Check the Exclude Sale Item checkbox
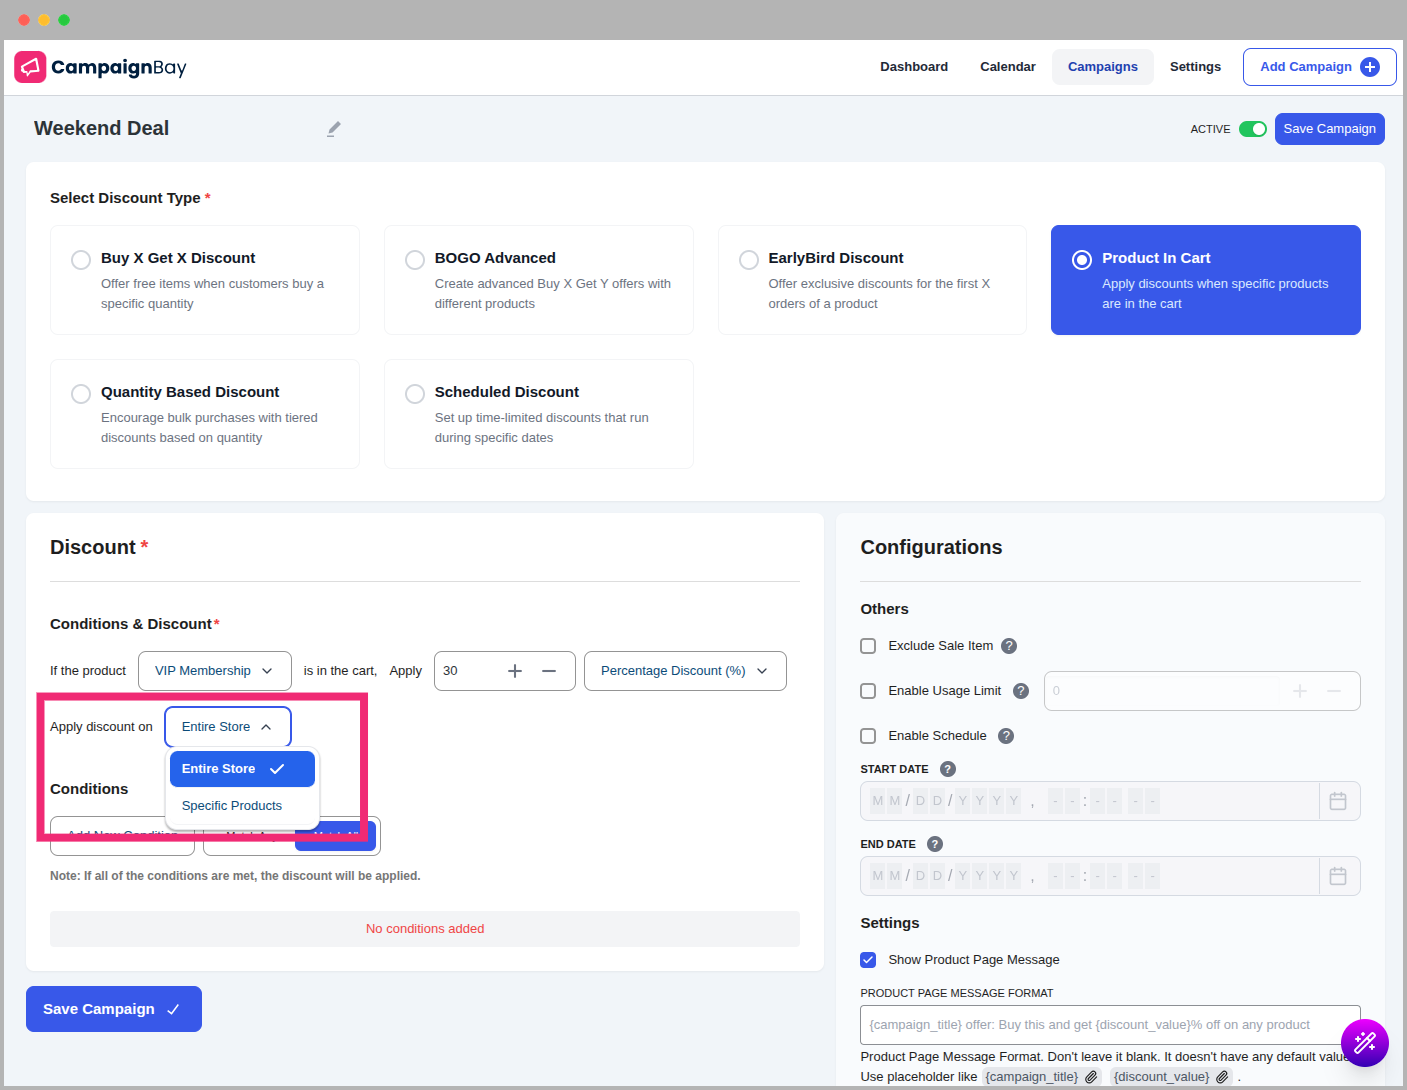 click(x=868, y=646)
